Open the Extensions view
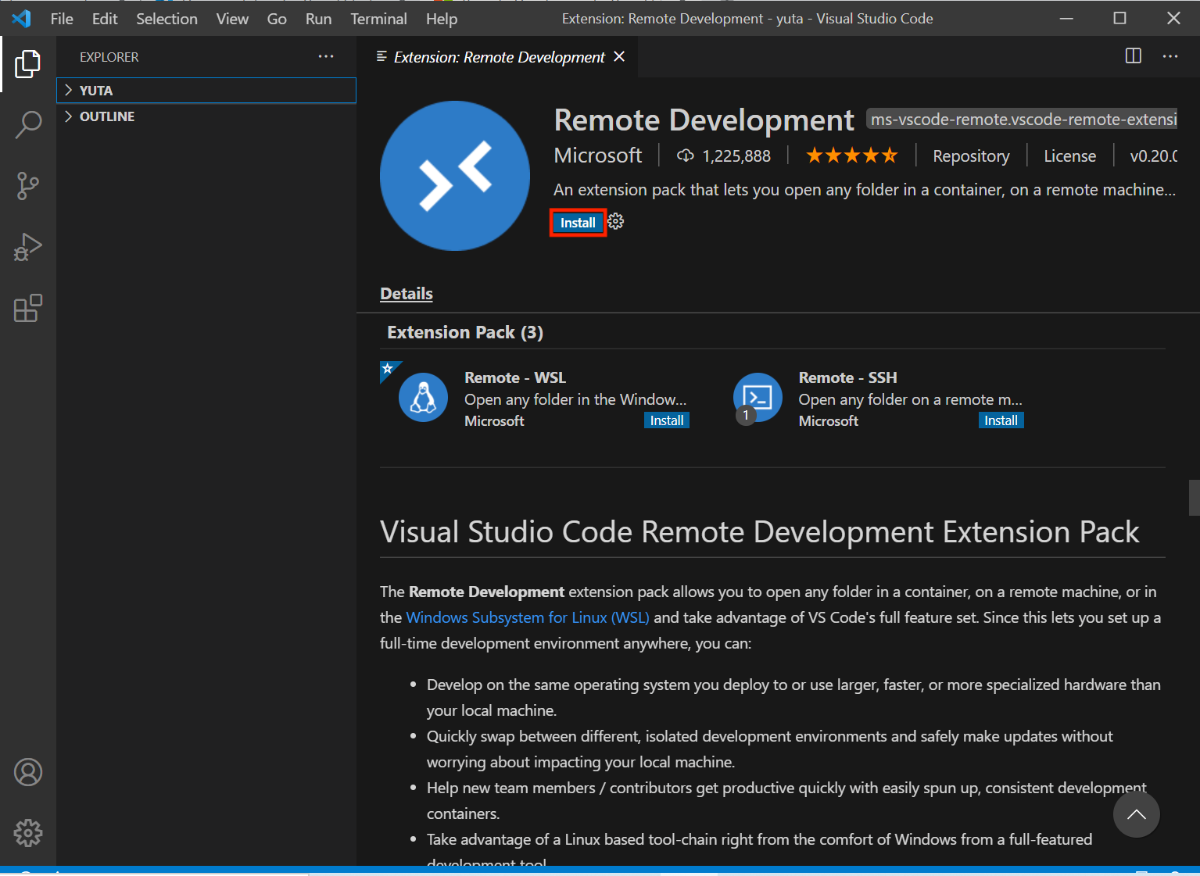This screenshot has width=1200, height=876. tap(28, 308)
